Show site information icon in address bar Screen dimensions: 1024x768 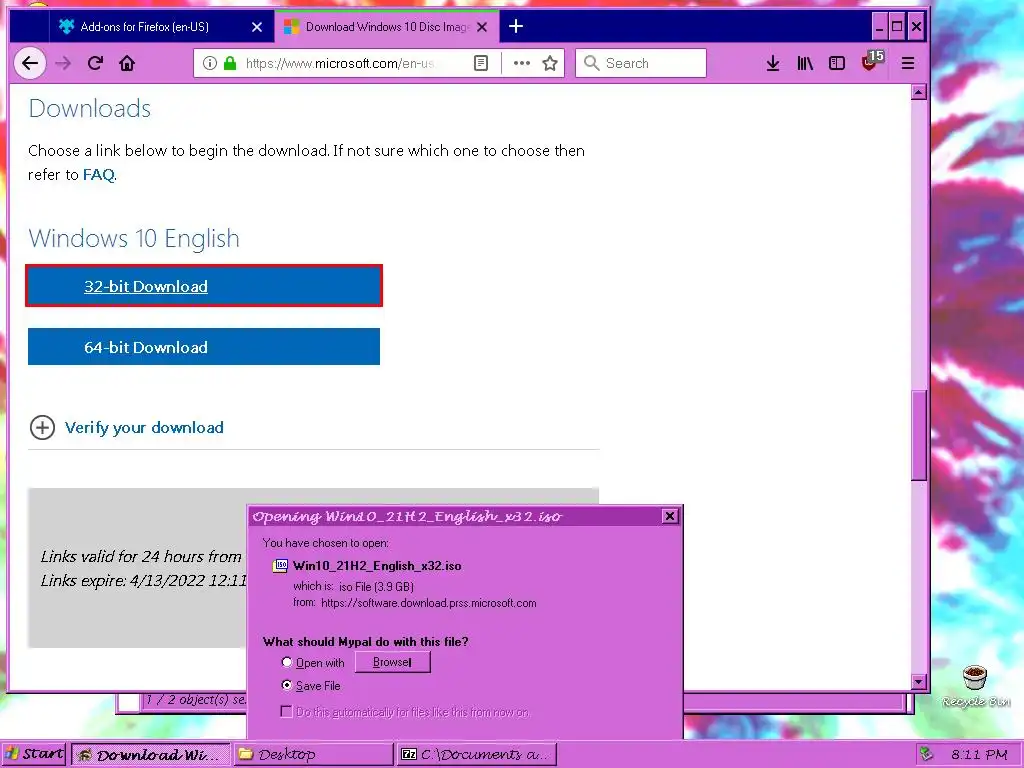tap(210, 63)
